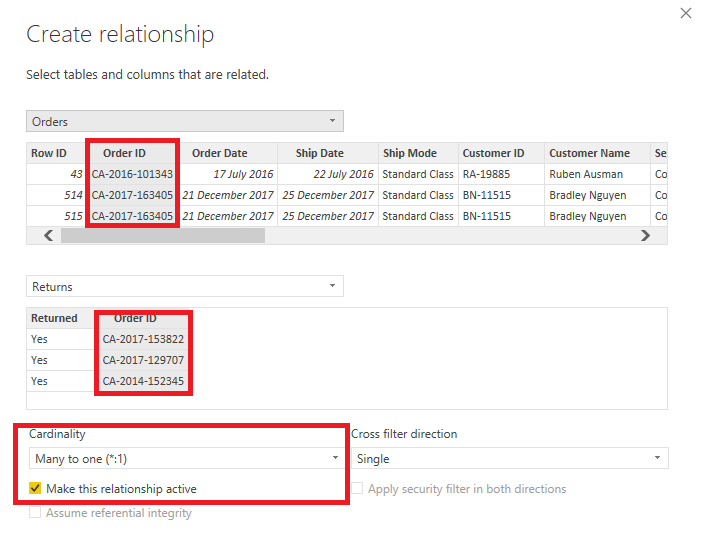701x534 pixels.
Task: Select the Returned column header
Action: [x=54, y=318]
